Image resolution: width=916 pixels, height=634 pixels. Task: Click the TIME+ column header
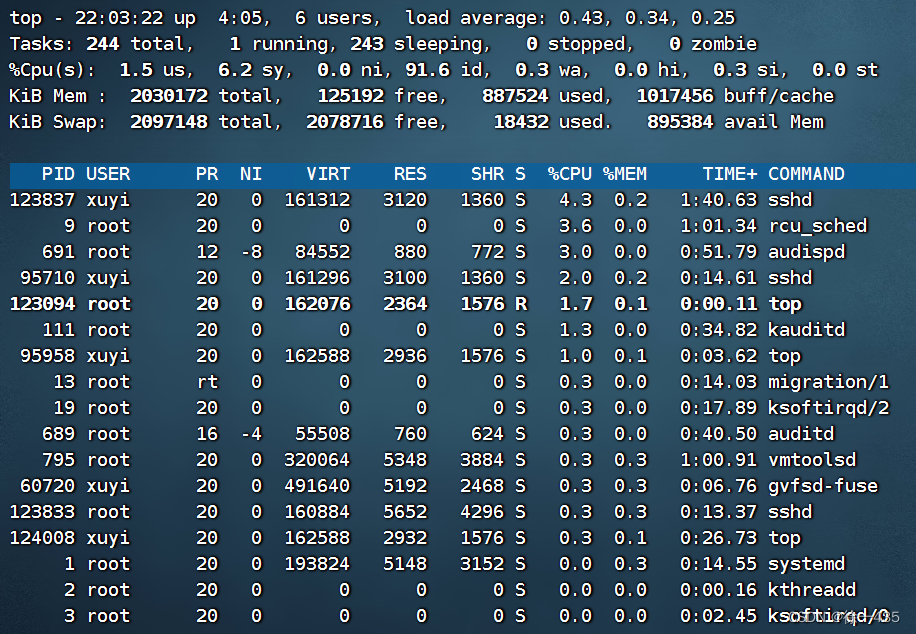pyautogui.click(x=730, y=174)
